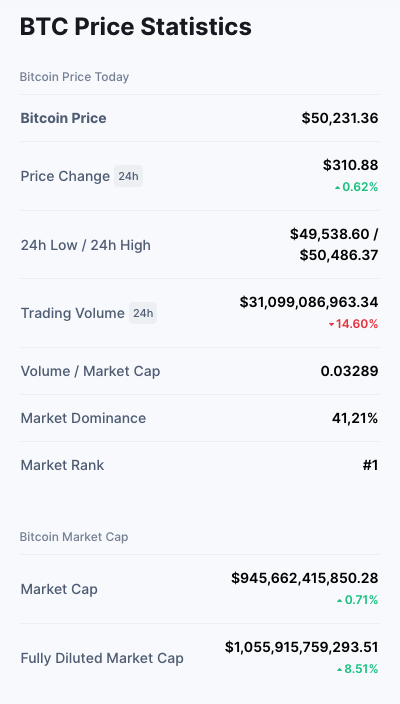
Task: Select the $49,538.60 low value
Action: pos(330,234)
